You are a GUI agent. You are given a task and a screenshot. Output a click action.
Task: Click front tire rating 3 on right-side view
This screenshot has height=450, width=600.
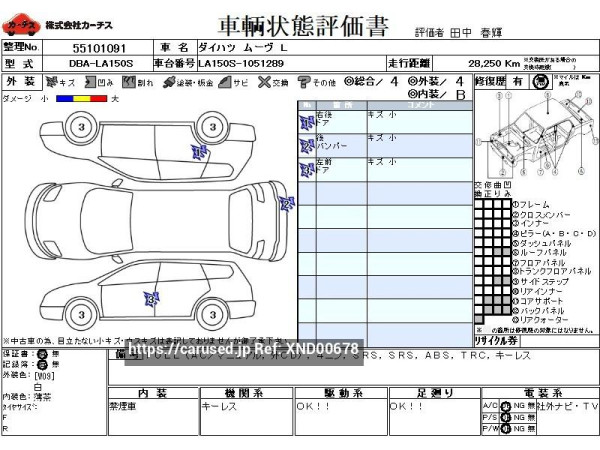coord(82,127)
